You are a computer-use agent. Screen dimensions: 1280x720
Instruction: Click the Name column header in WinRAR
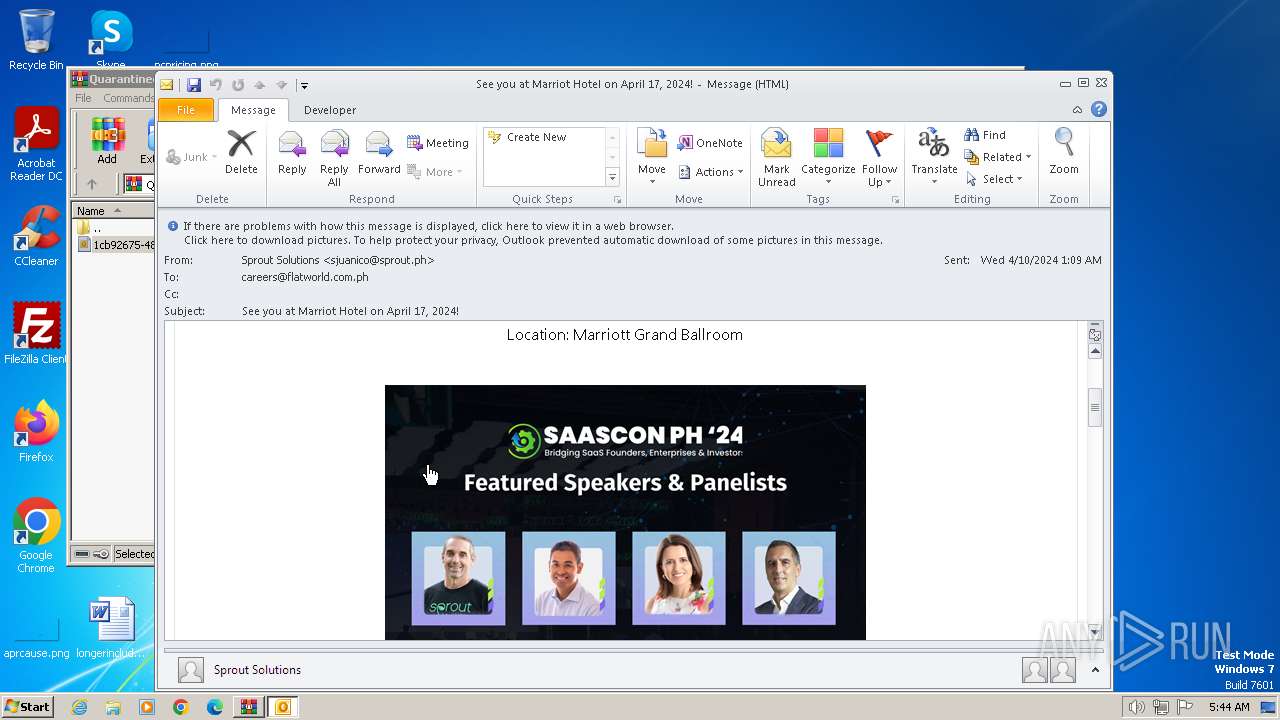[113, 211]
